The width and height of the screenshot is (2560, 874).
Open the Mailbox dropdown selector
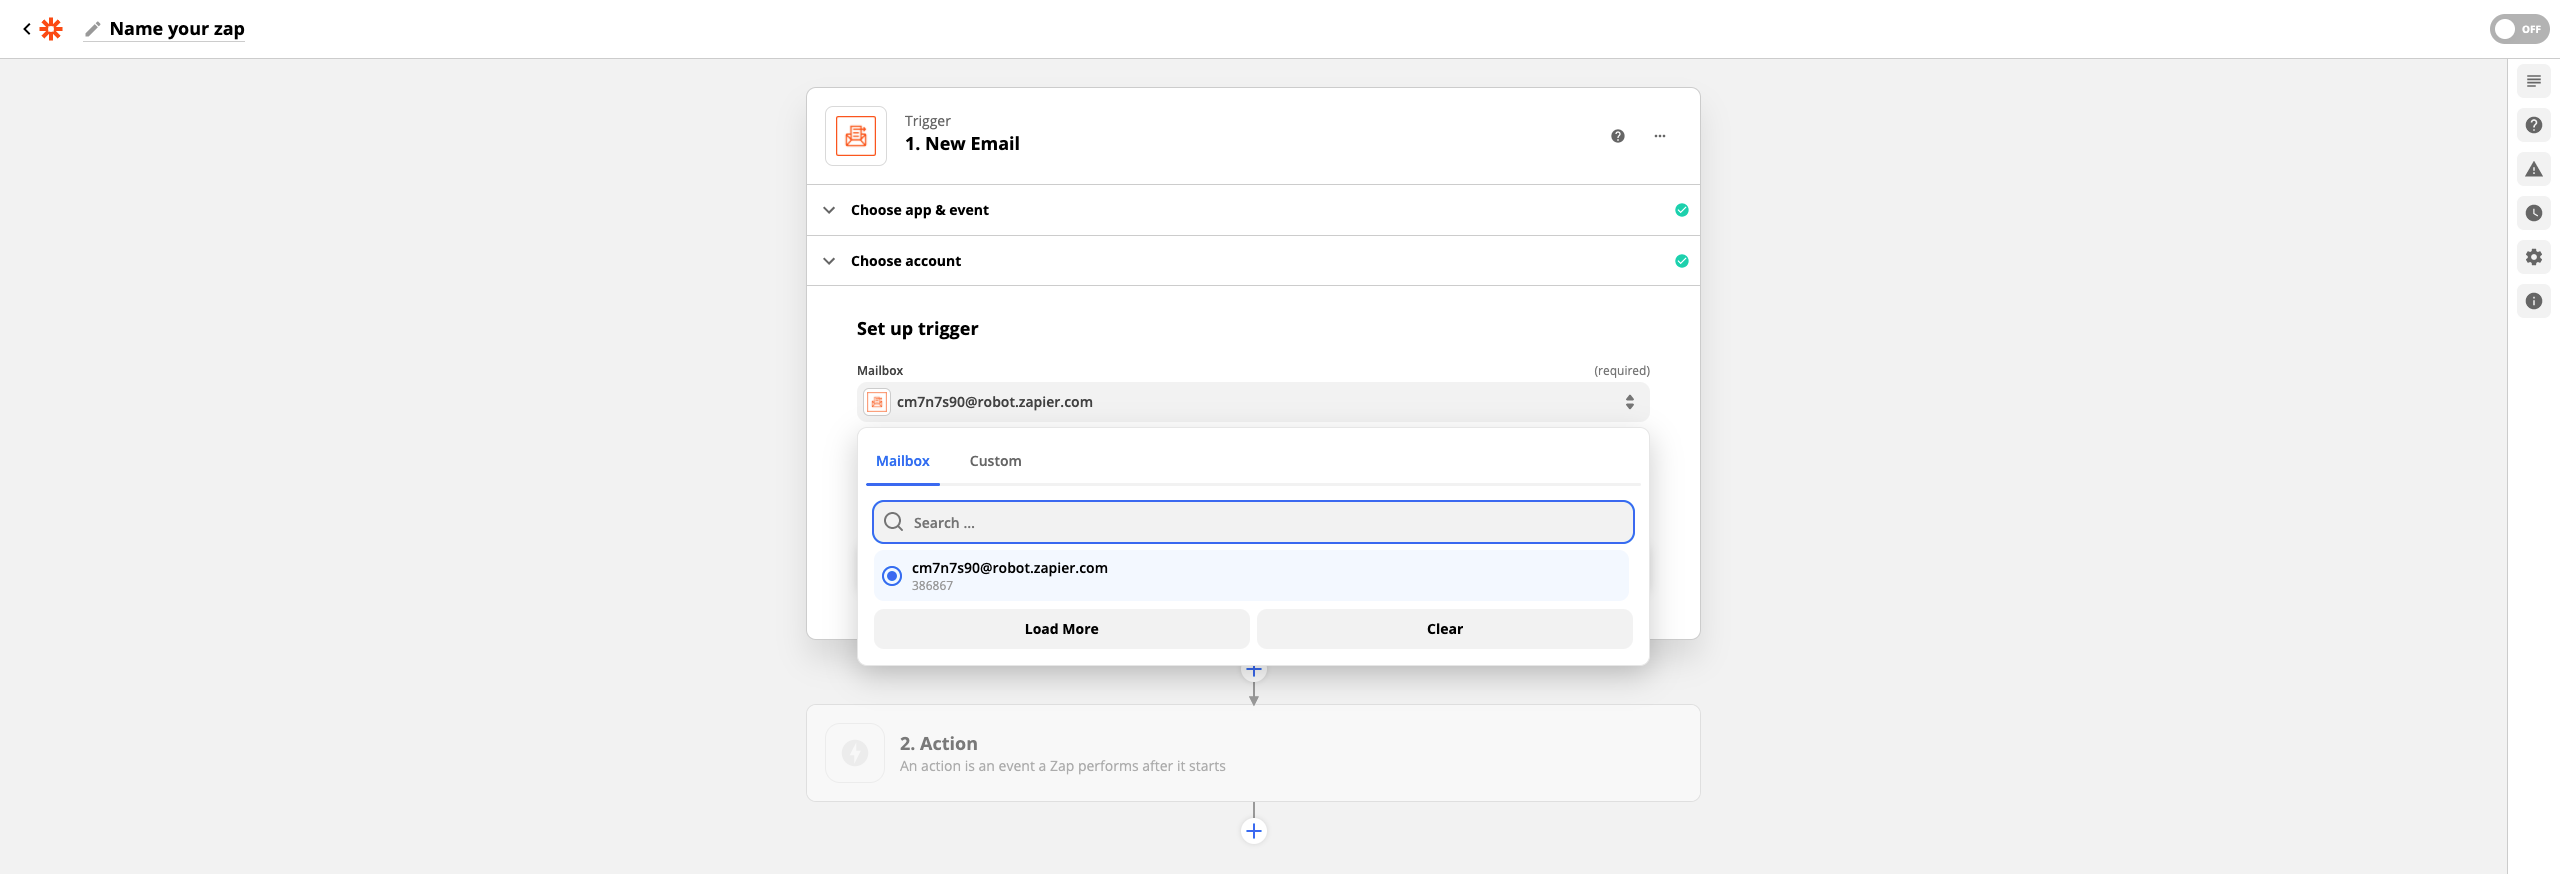pos(1252,402)
